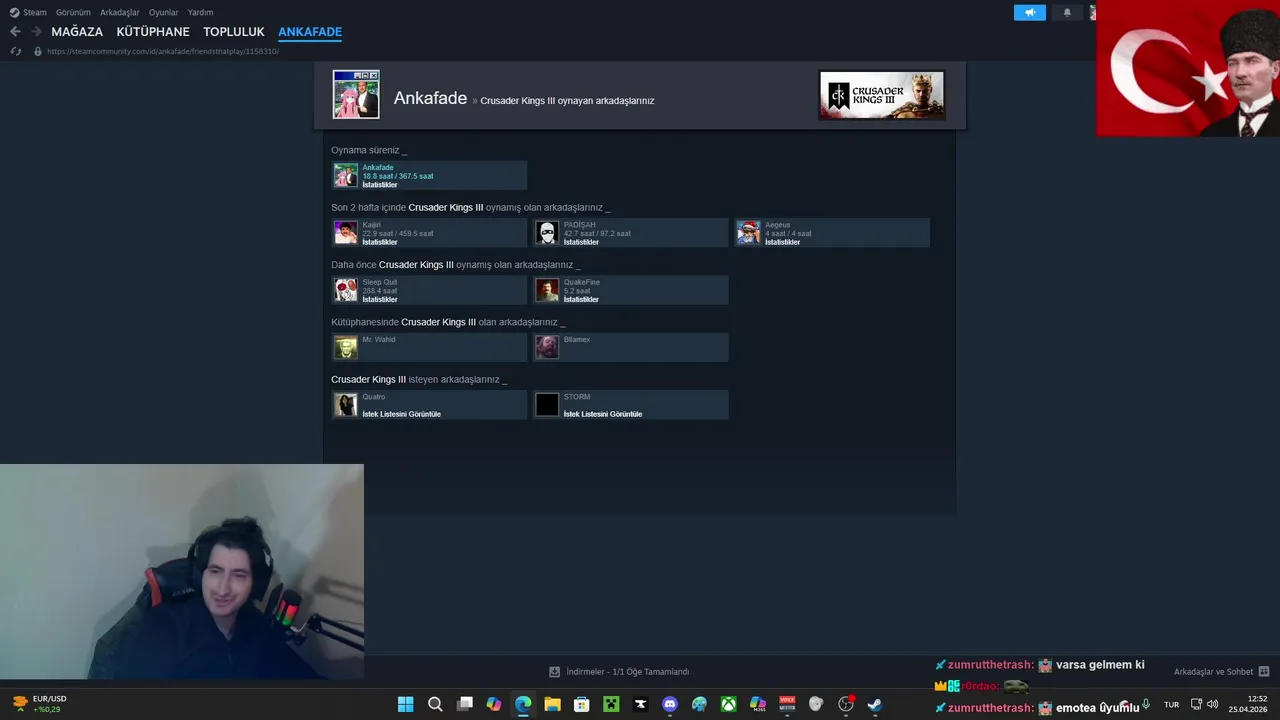
Task: Open the Kaijiri friend name
Action: click(371, 225)
